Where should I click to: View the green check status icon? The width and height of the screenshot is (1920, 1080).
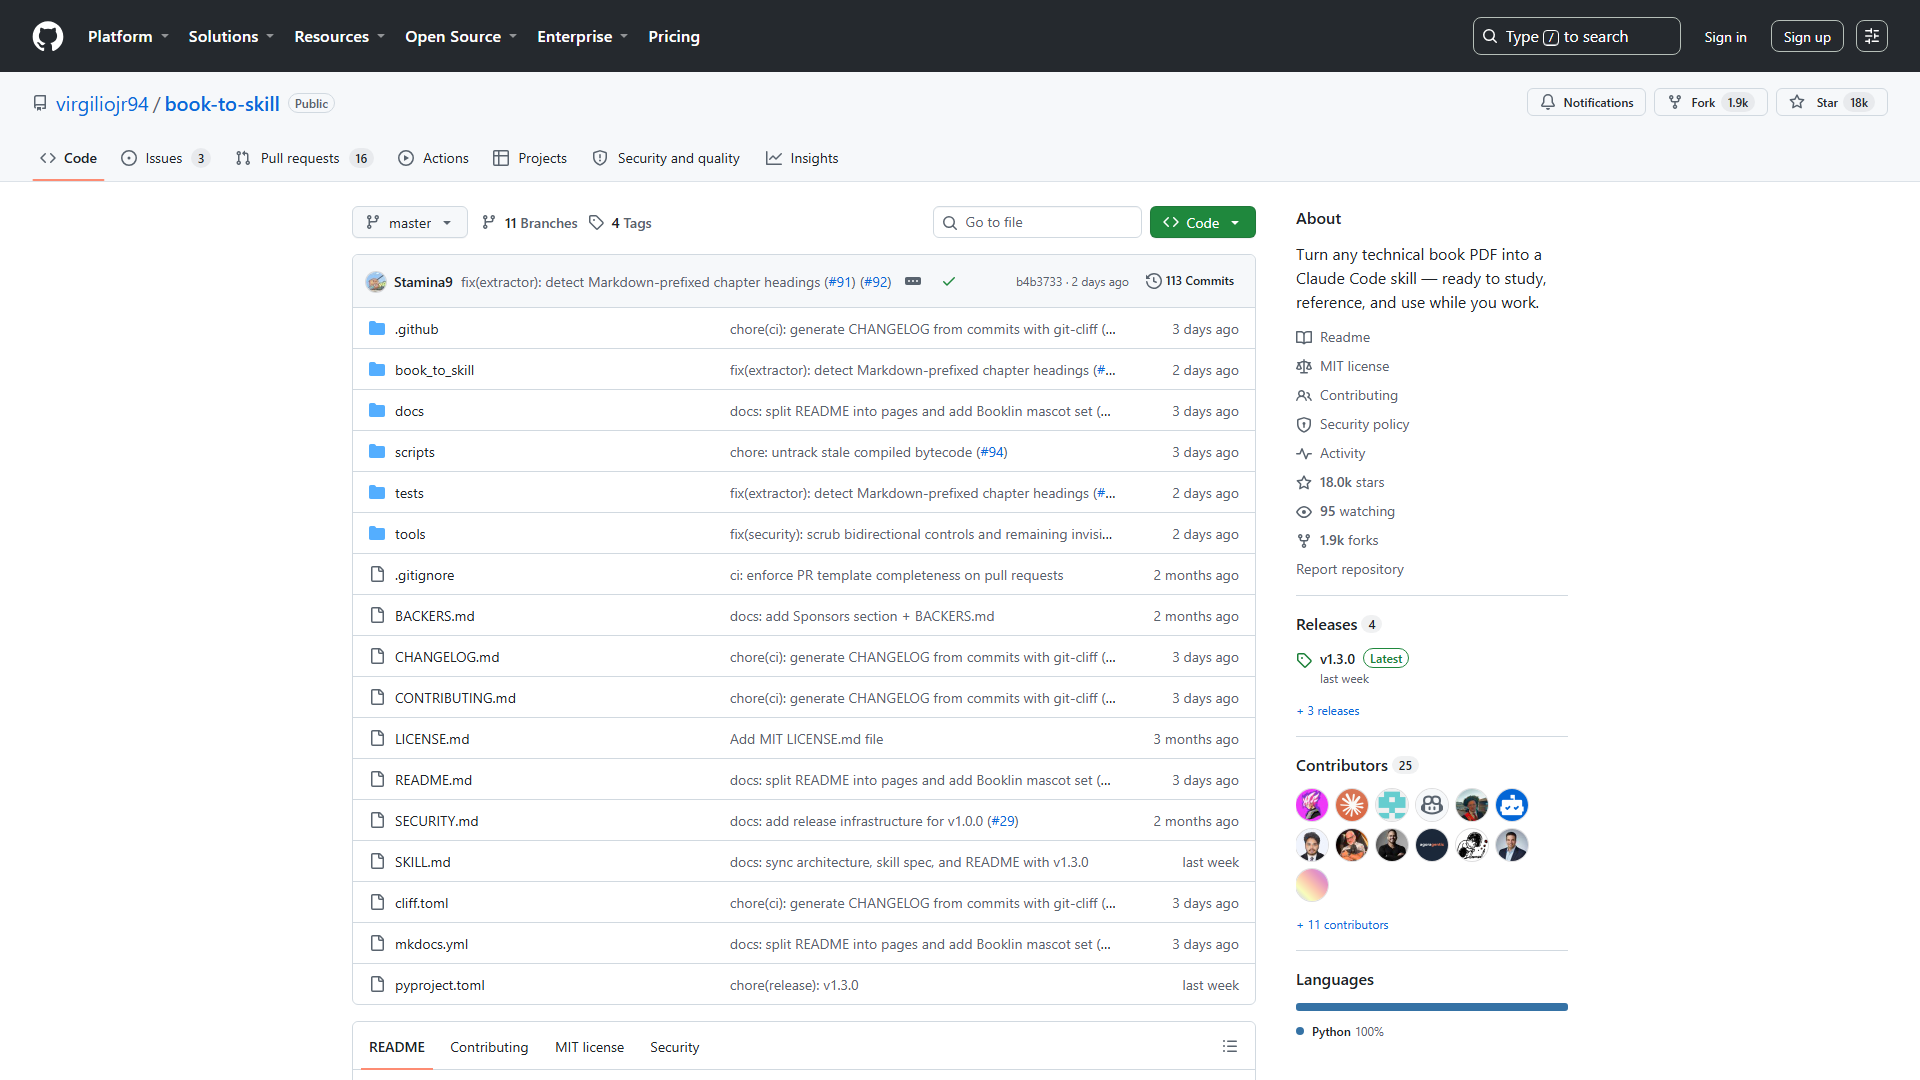click(949, 282)
